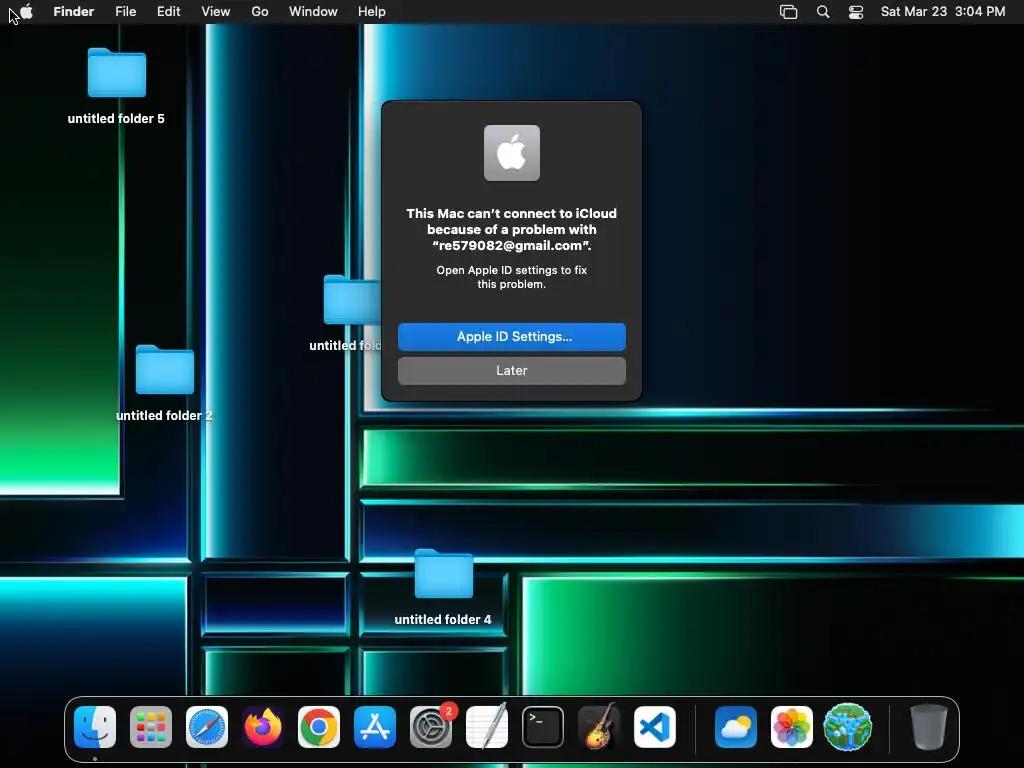Click the Stage Manager menu bar icon
Image resolution: width=1024 pixels, height=768 pixels.
pos(788,12)
